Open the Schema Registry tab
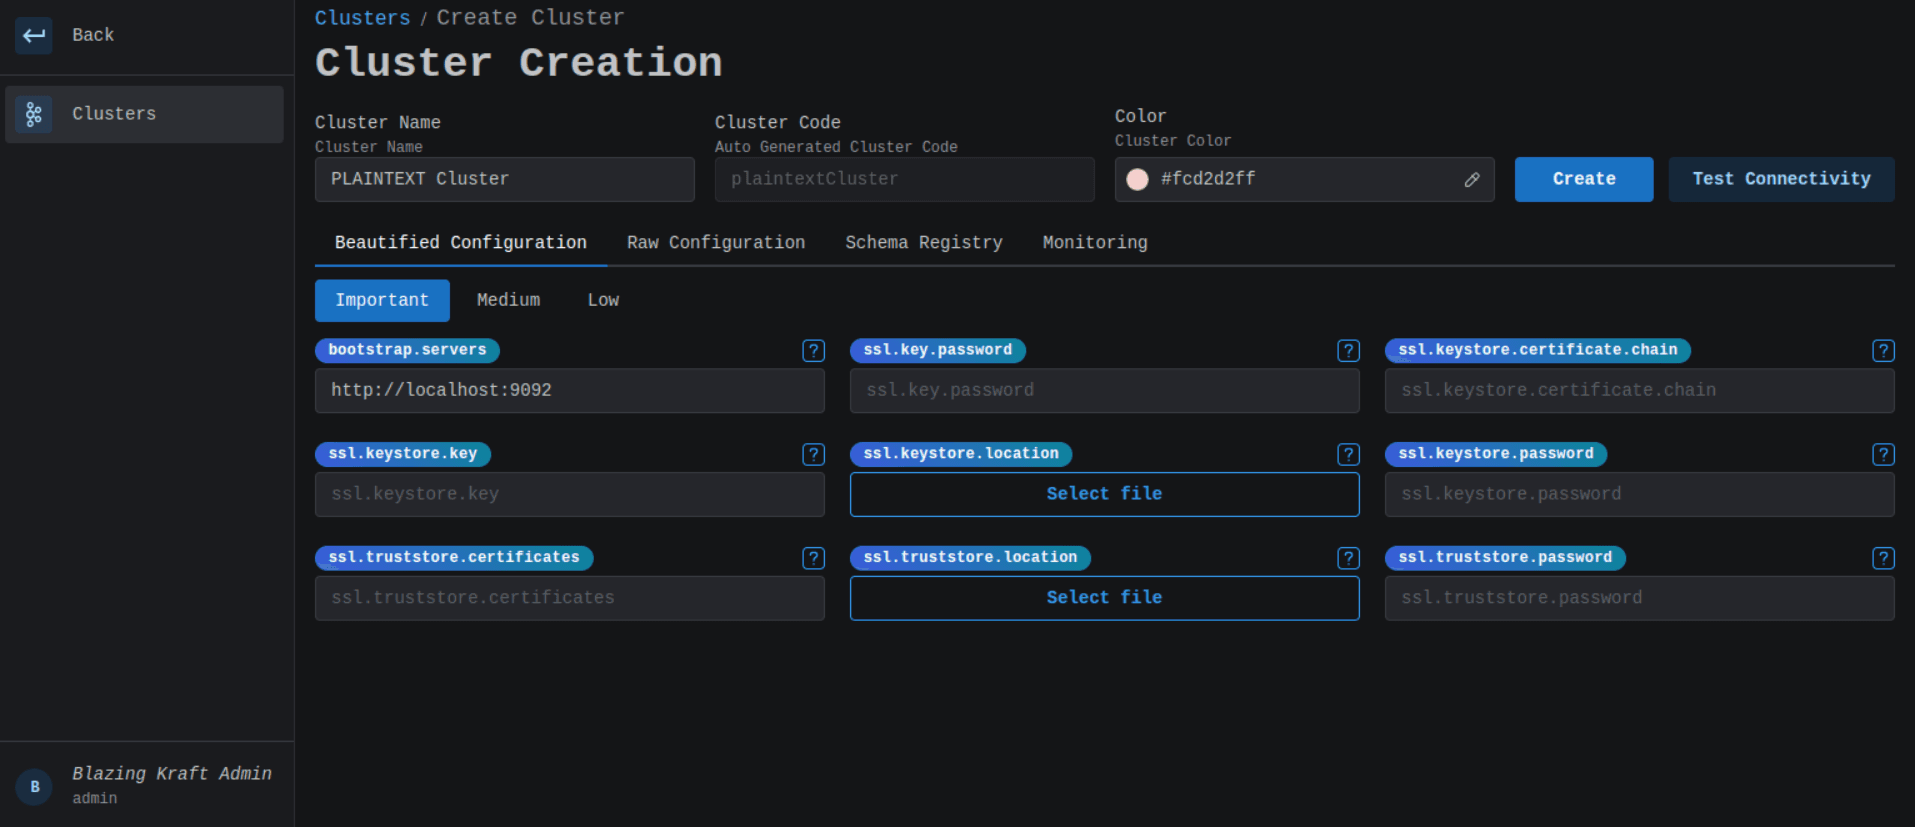 click(924, 243)
